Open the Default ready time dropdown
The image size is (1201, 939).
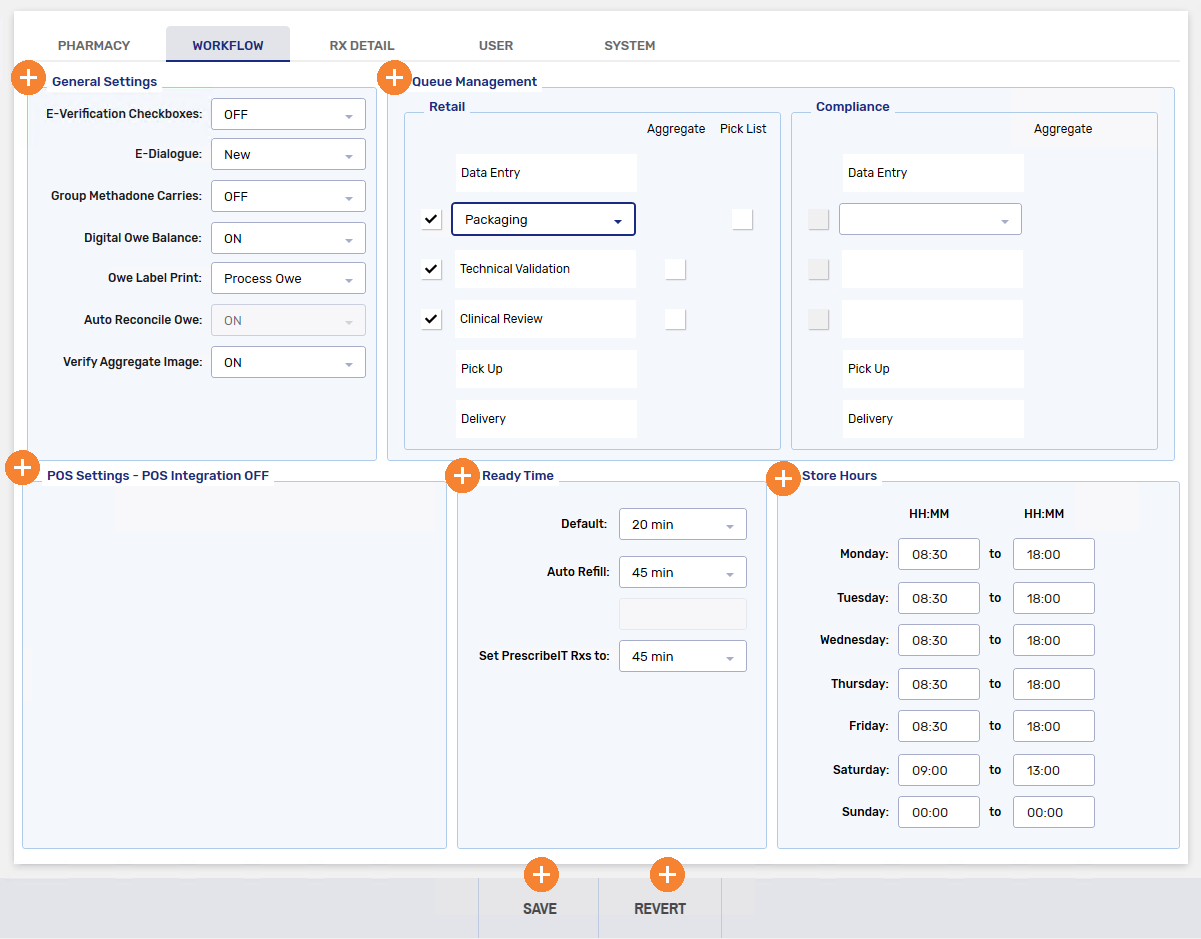[x=683, y=523]
